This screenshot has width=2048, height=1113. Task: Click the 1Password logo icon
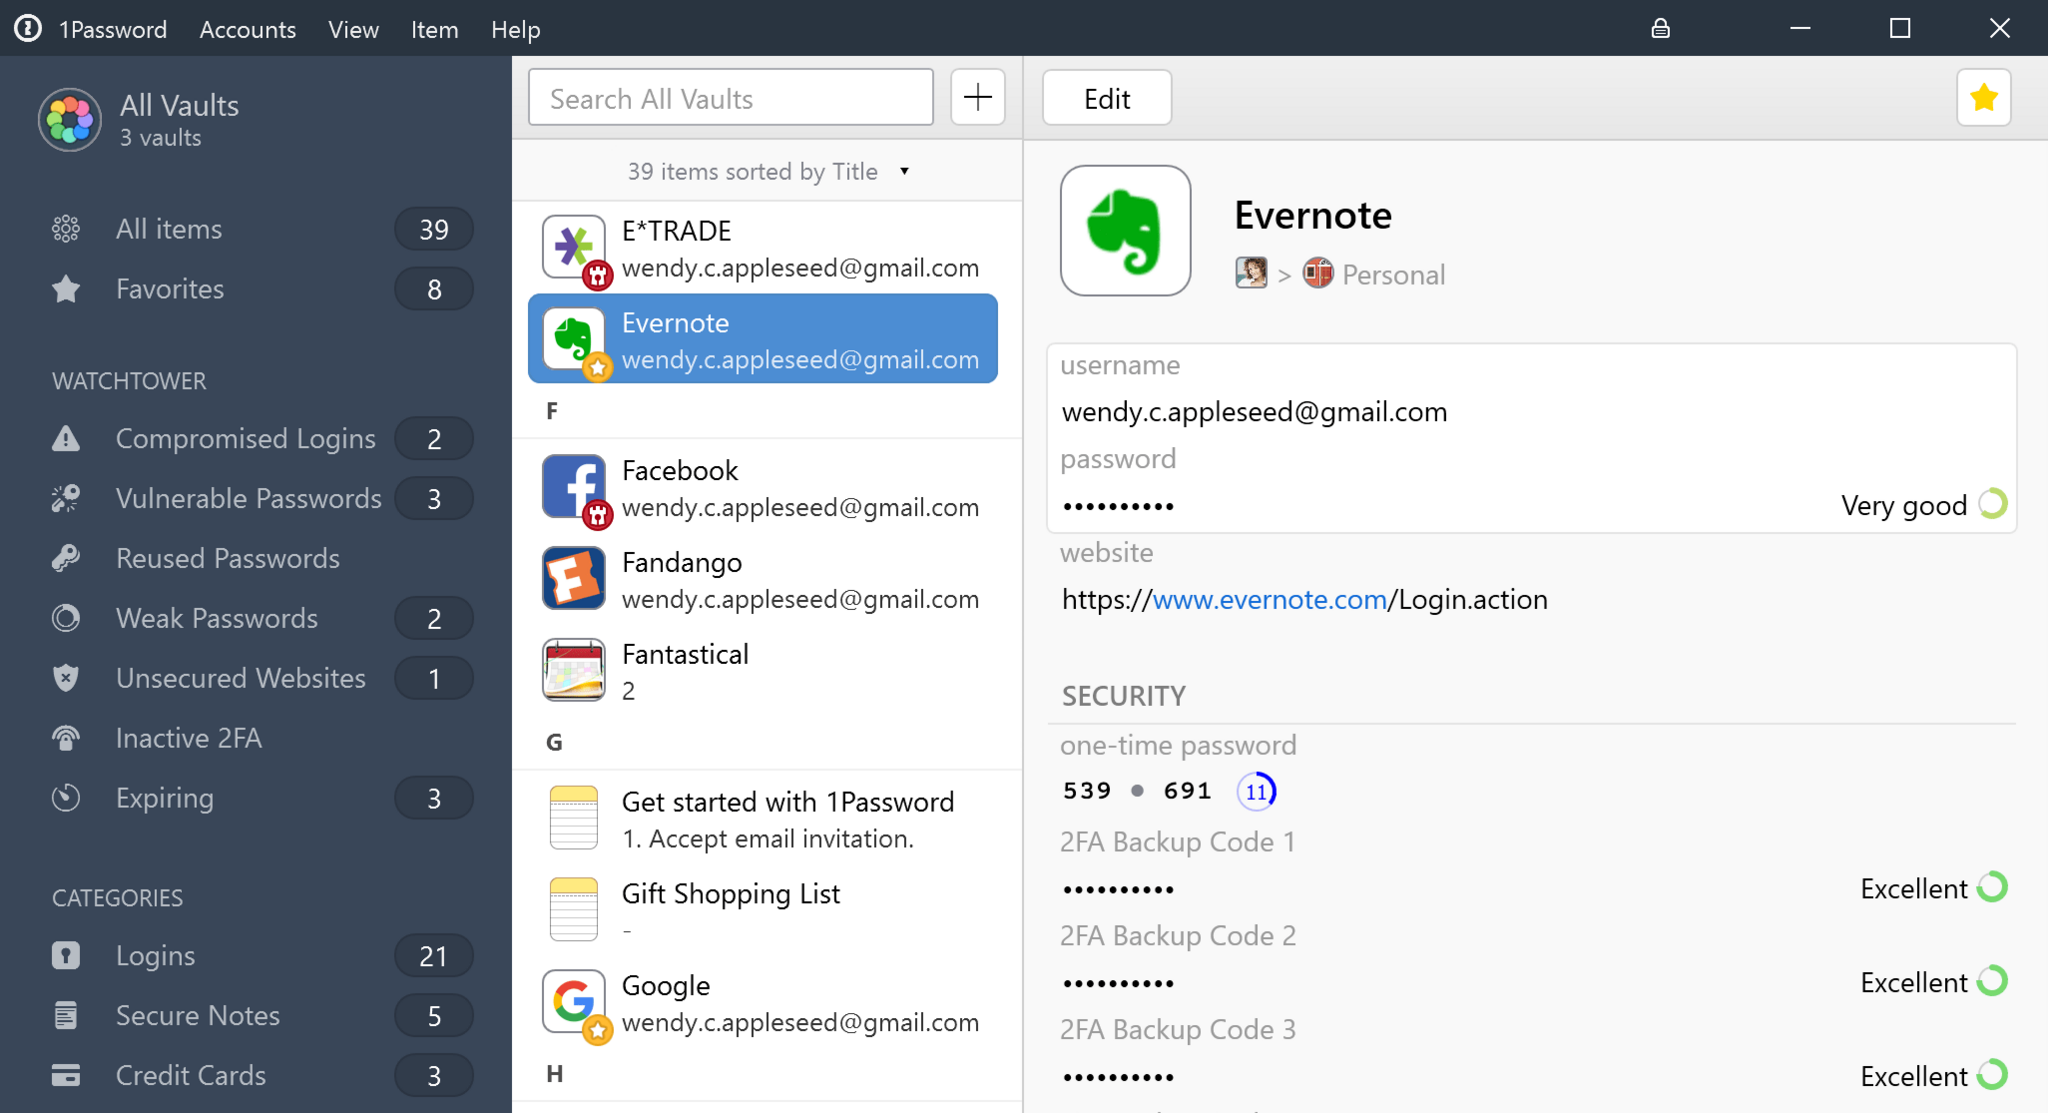[28, 28]
